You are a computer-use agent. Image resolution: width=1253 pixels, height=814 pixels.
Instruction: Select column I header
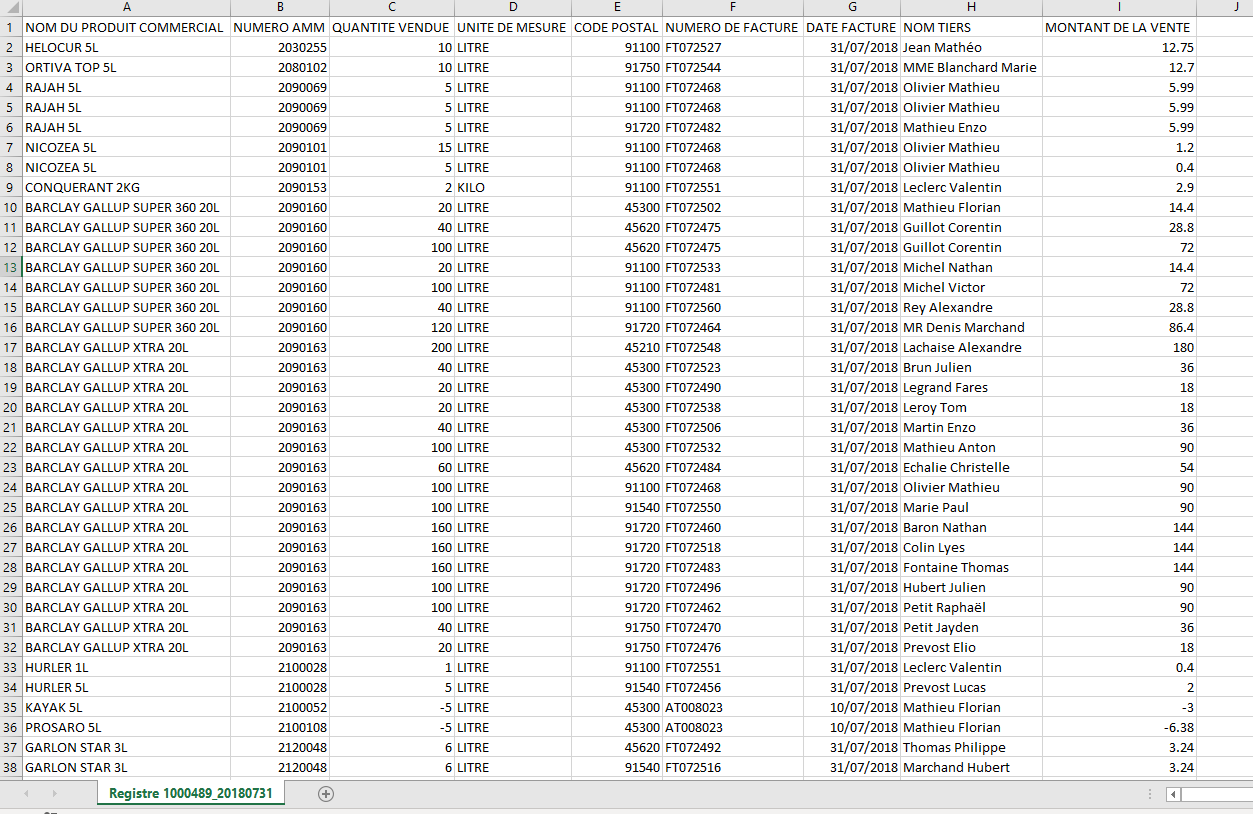point(1118,8)
